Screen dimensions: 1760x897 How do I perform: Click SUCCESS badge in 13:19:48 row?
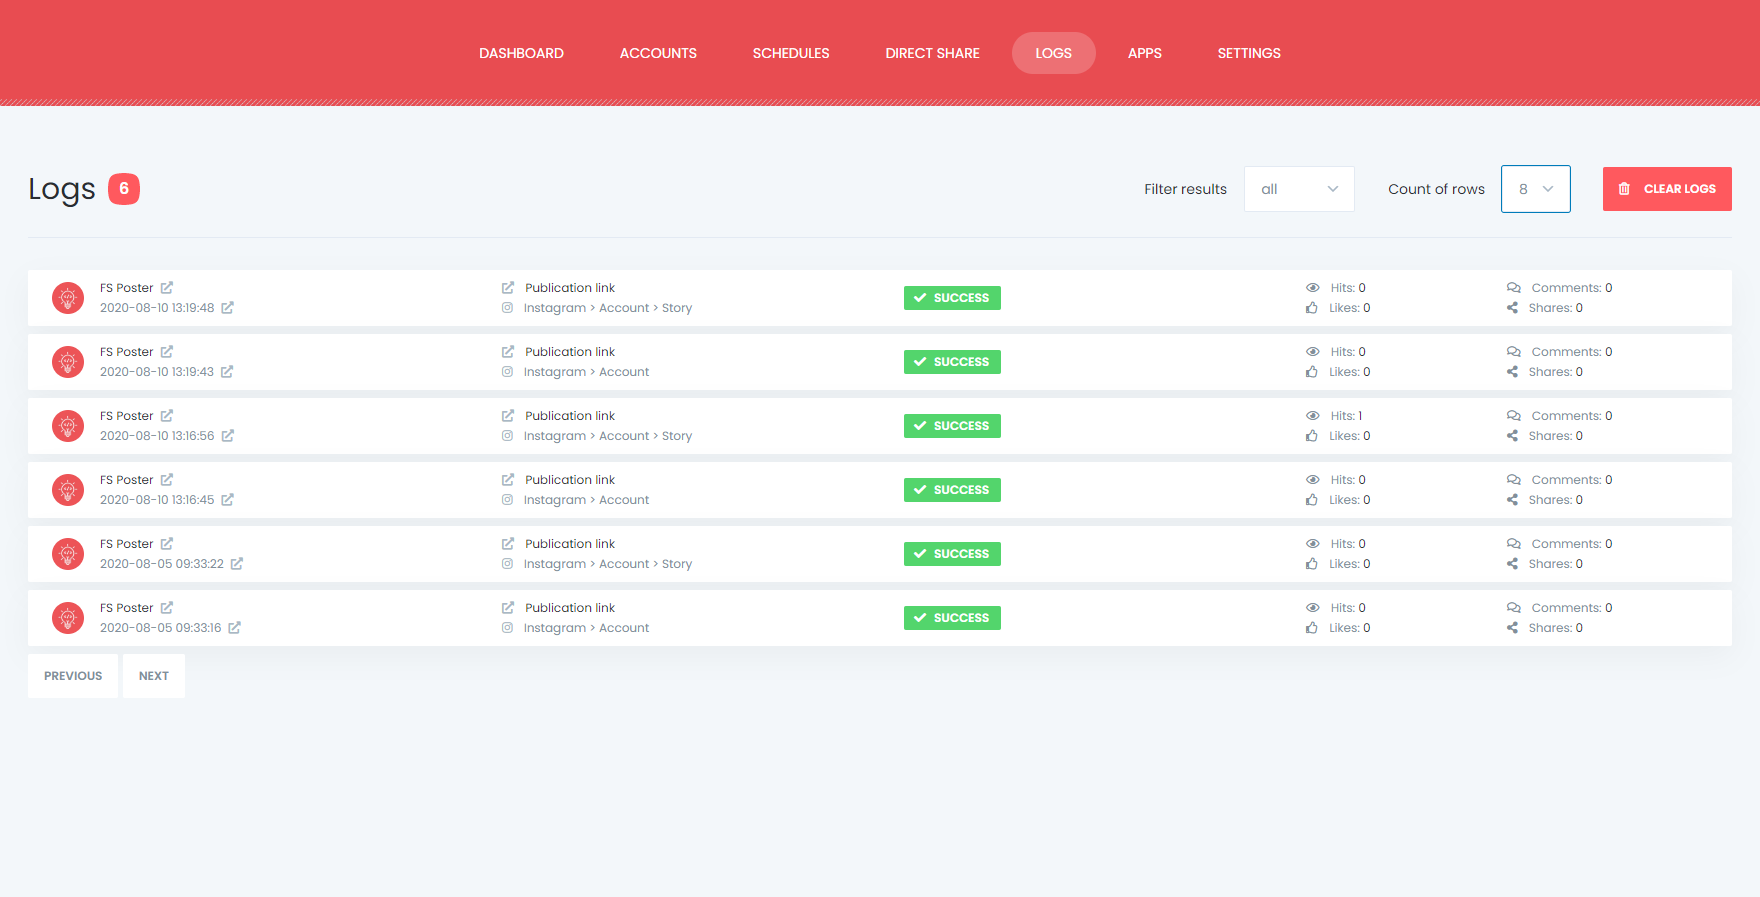coord(952,298)
